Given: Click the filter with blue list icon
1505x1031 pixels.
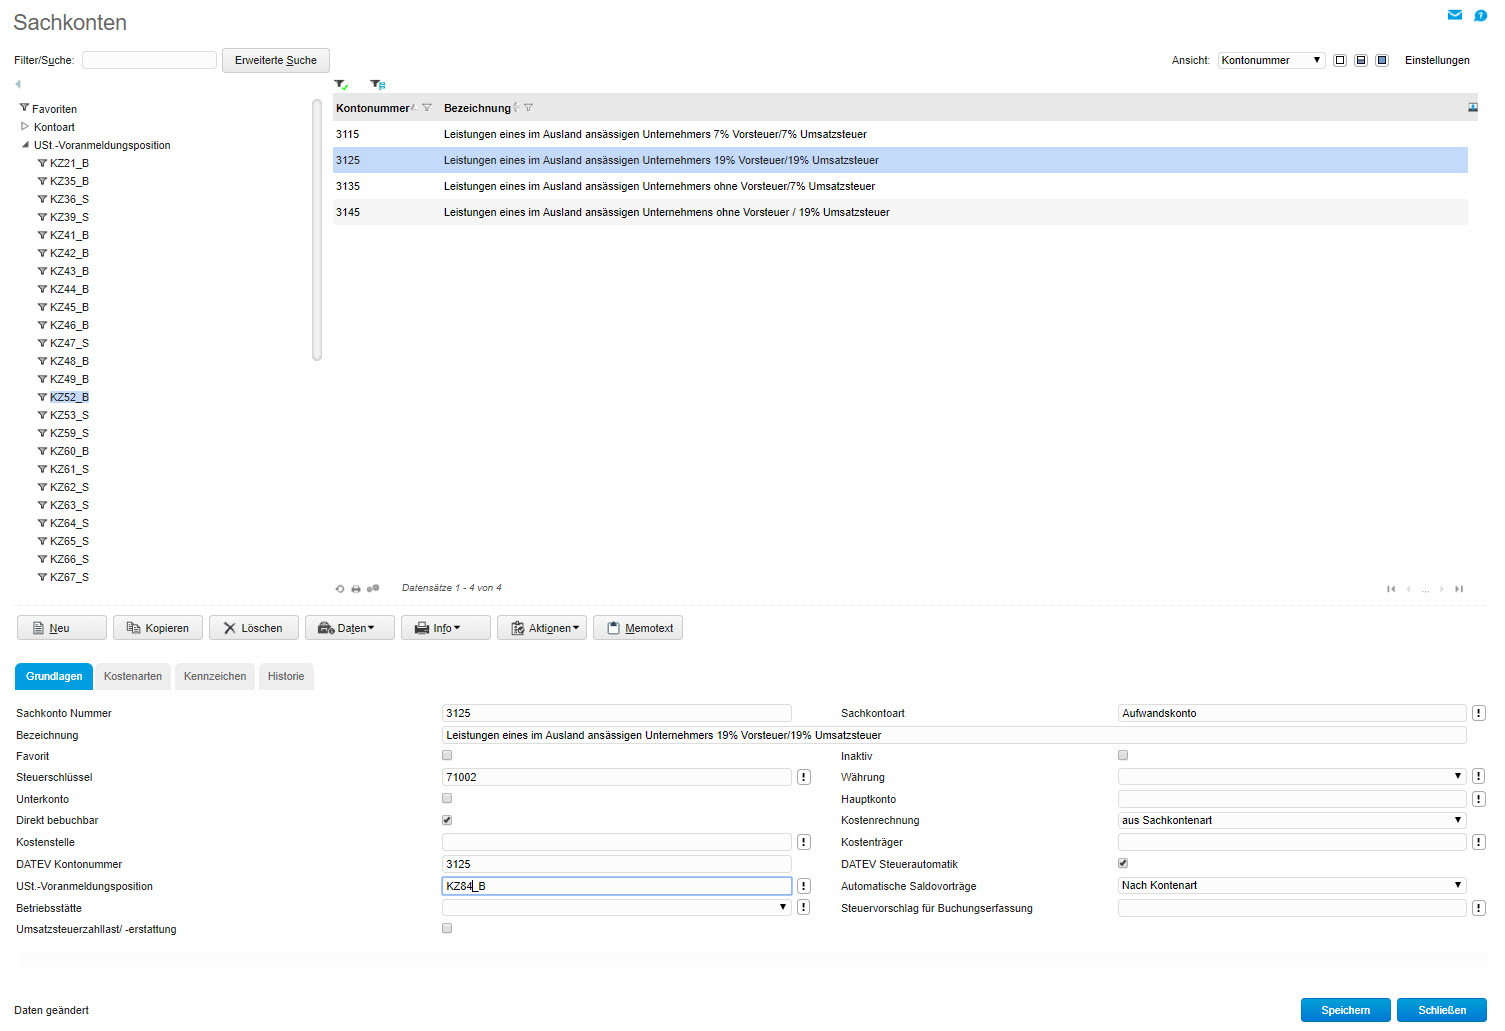Looking at the screenshot, I should [377, 85].
